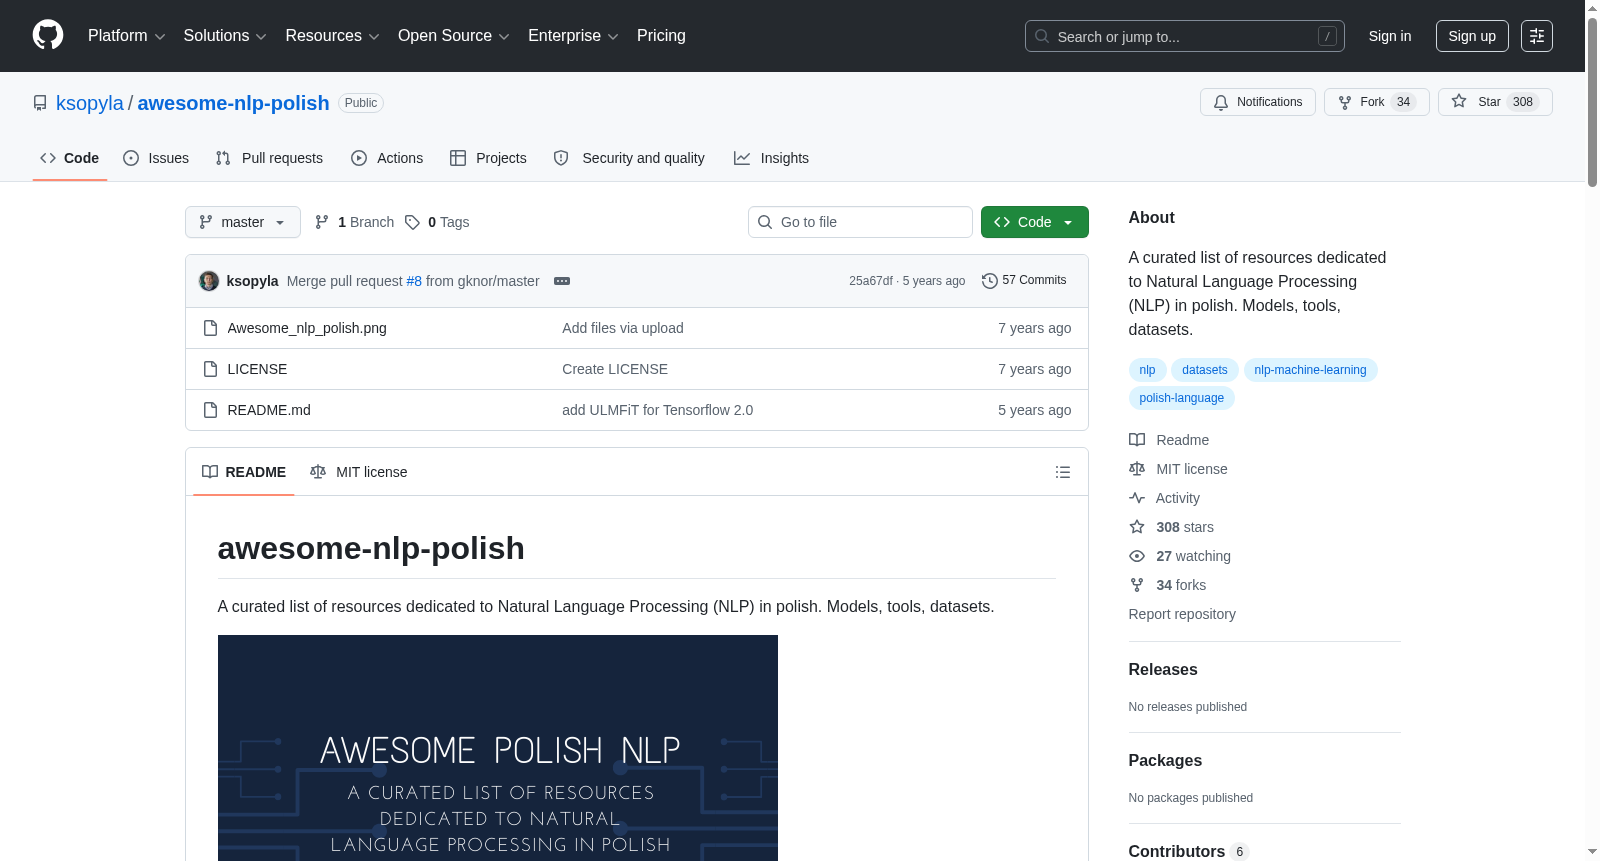View the 57 Commits history
Viewport: 1600px width, 861px height.
point(1024,280)
